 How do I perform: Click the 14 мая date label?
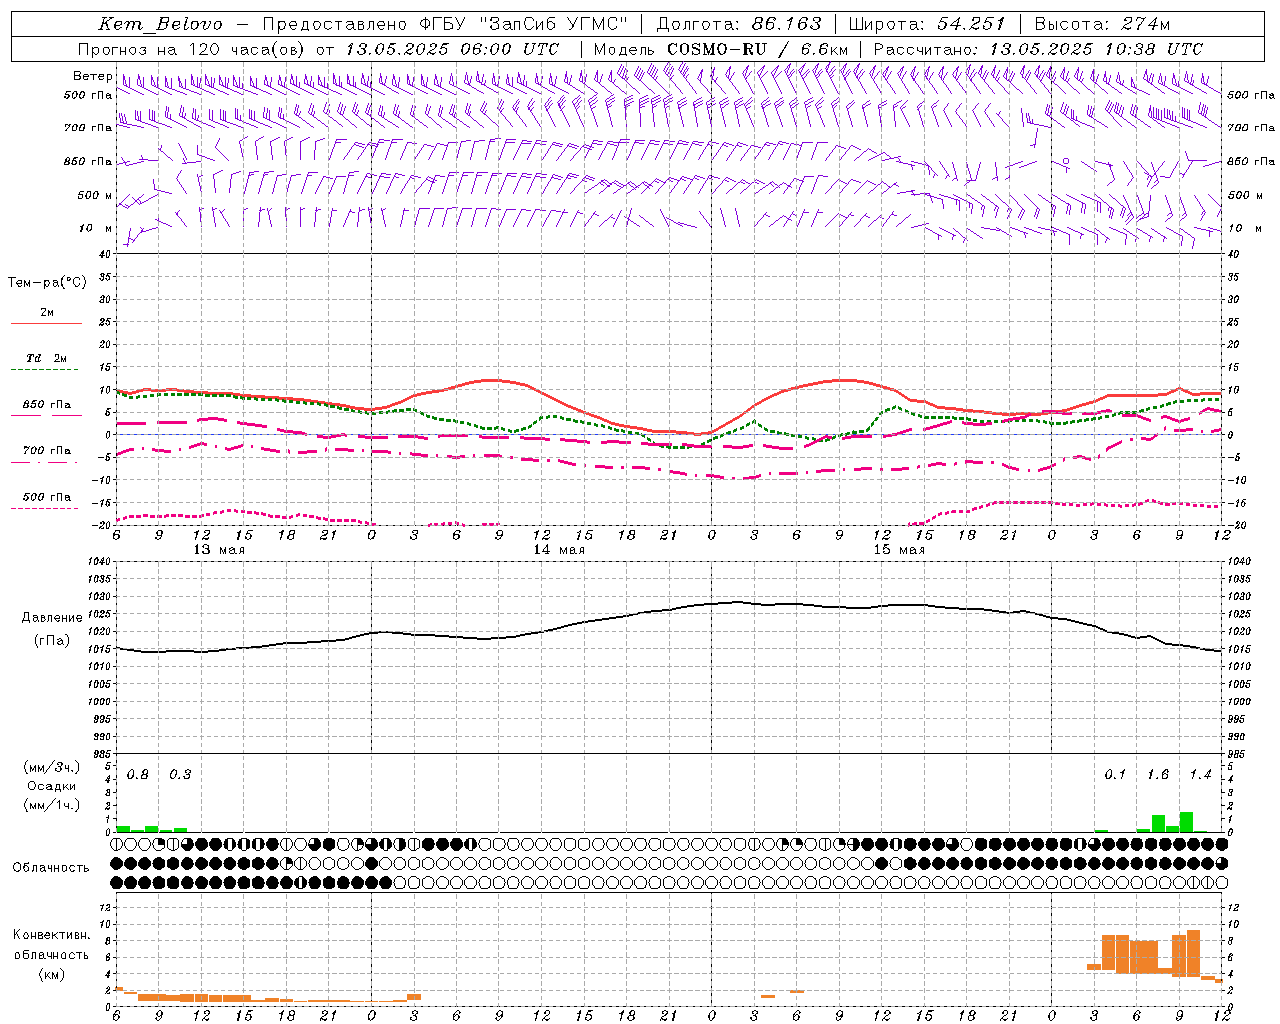pos(559,550)
